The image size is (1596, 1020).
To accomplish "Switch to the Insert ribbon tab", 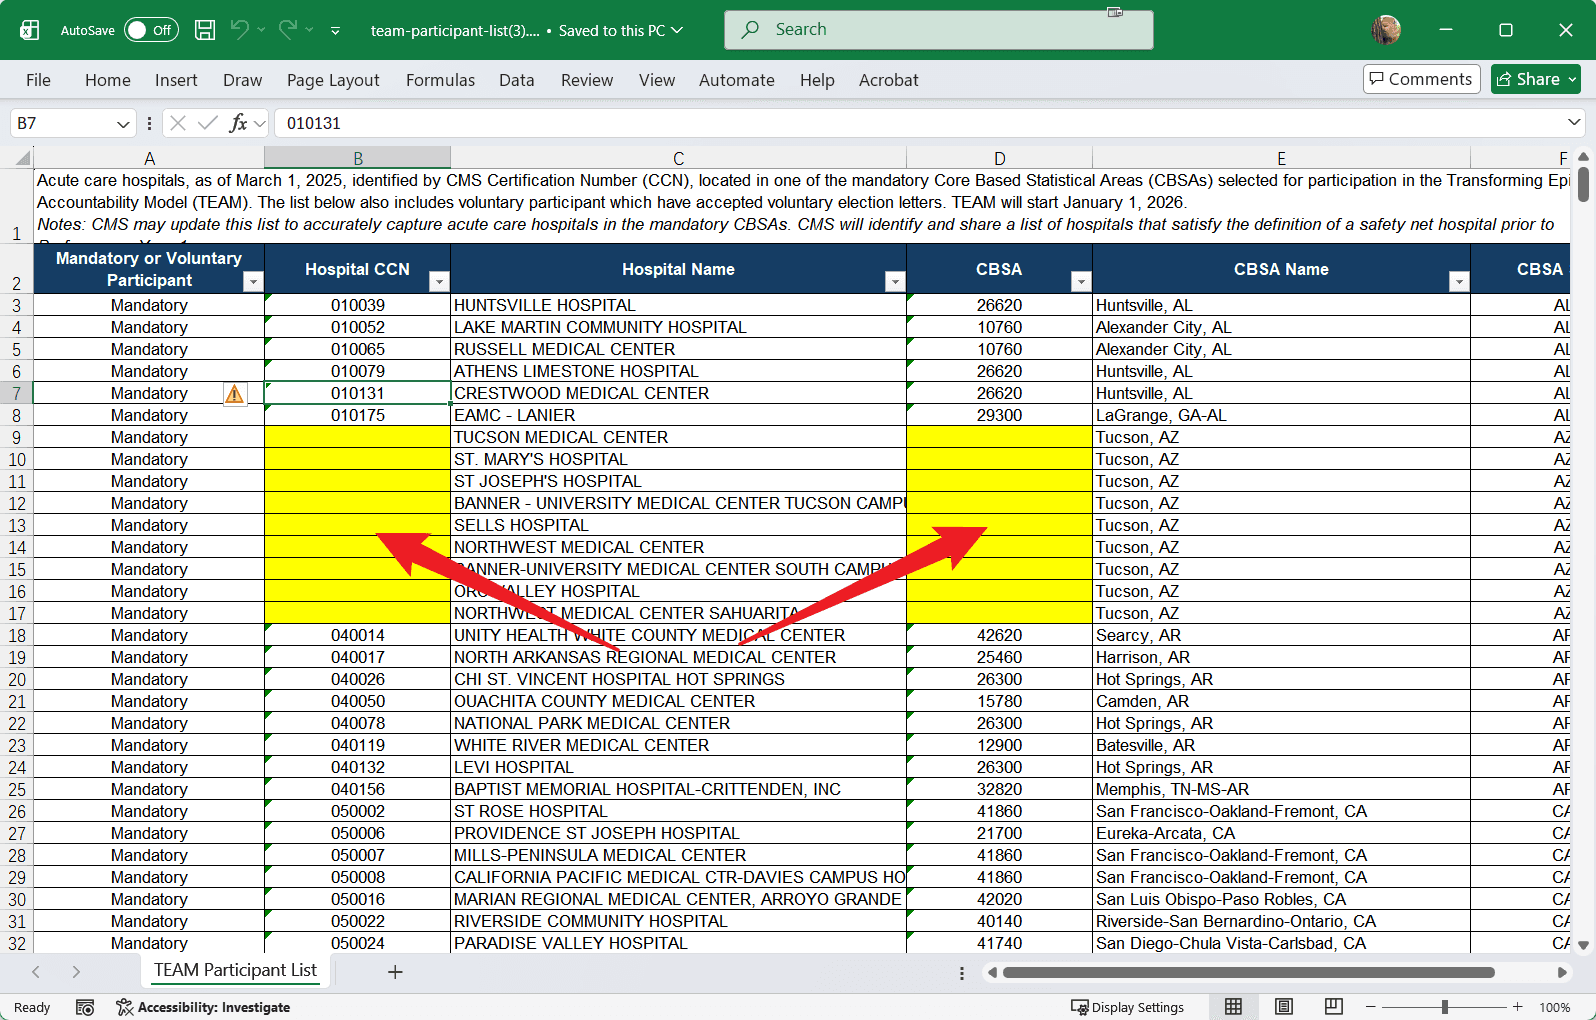I will click(176, 80).
